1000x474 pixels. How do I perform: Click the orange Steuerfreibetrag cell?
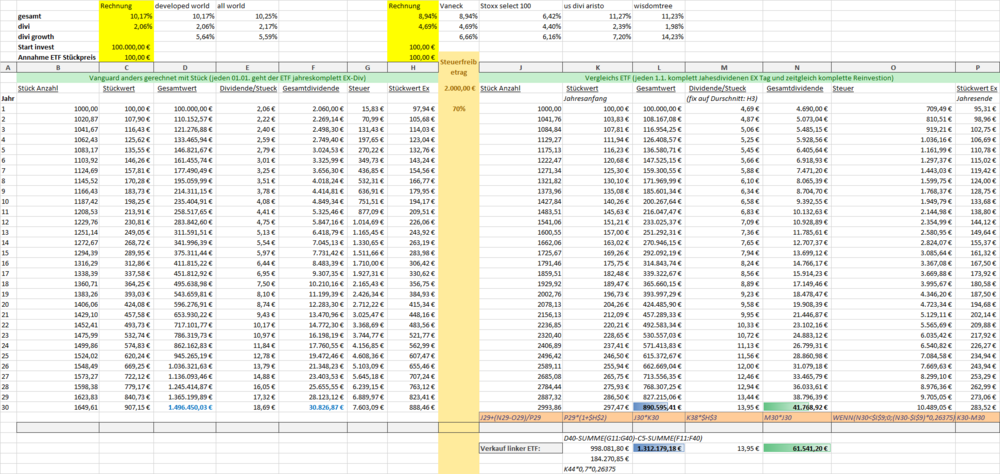(x=458, y=67)
